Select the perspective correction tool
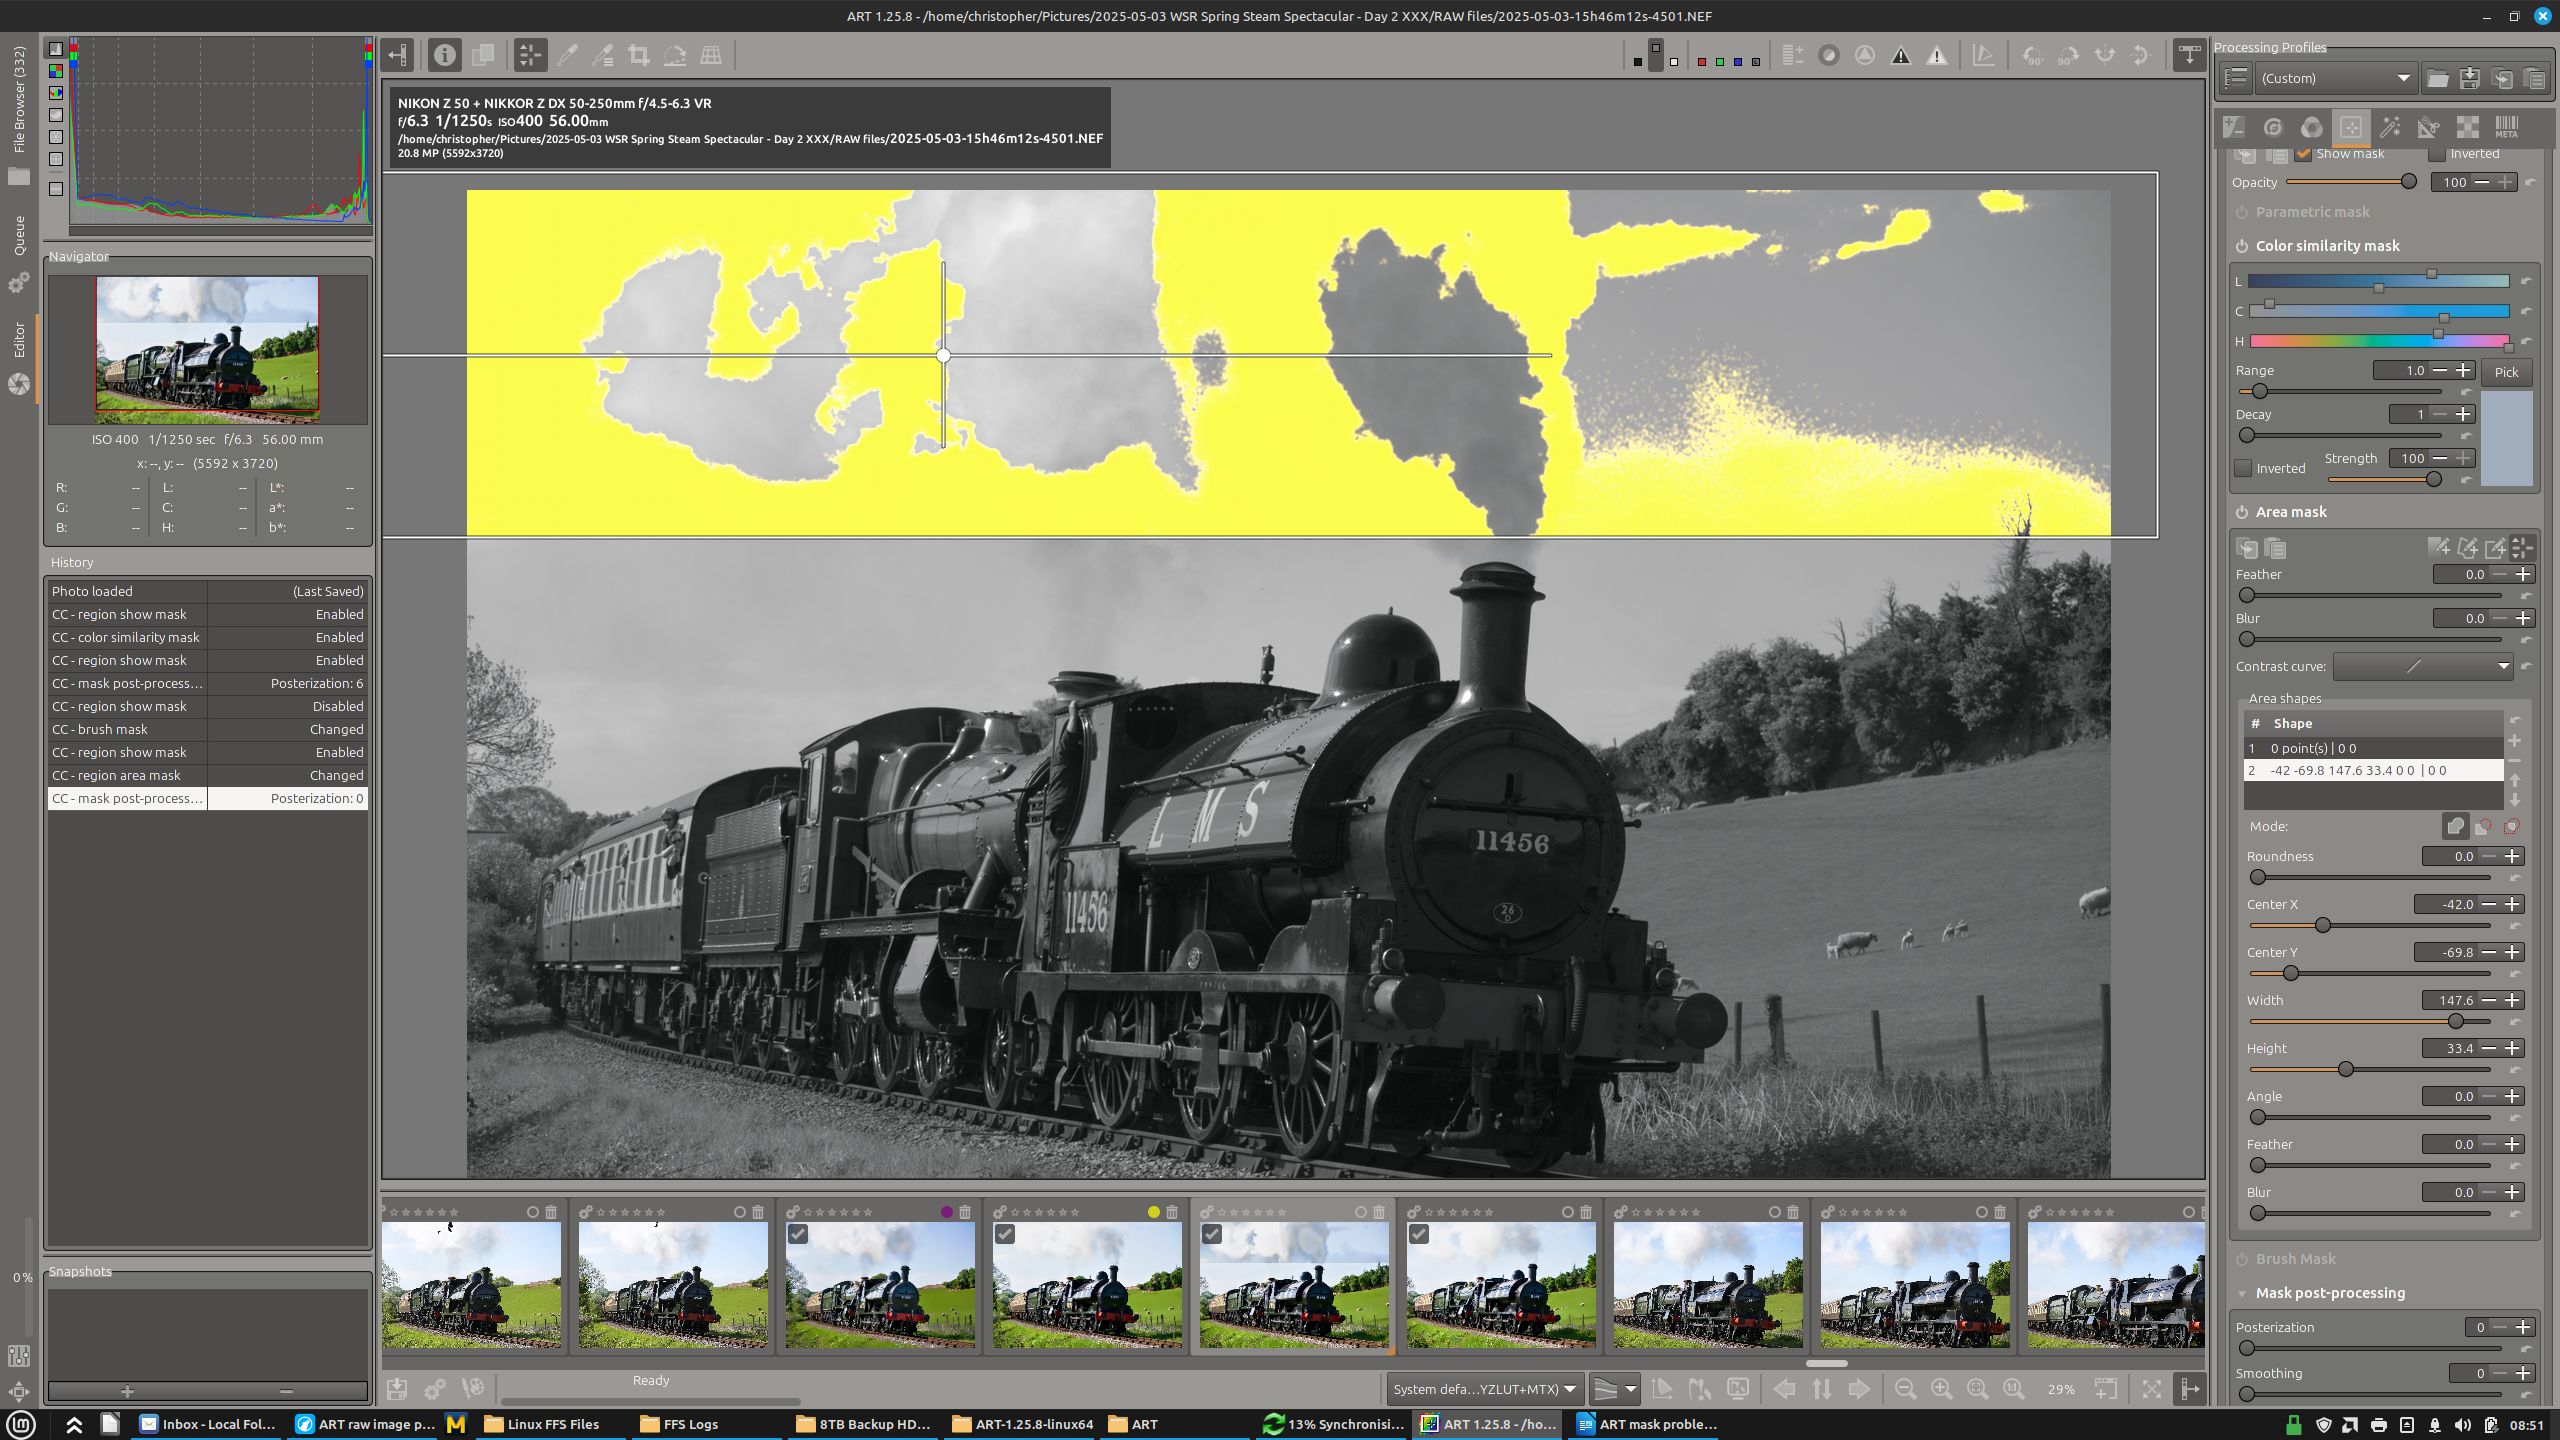 [711, 55]
